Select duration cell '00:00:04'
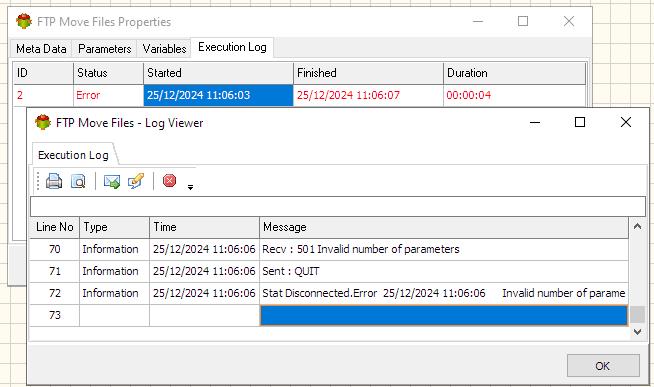This screenshot has height=387, width=654. click(x=514, y=95)
